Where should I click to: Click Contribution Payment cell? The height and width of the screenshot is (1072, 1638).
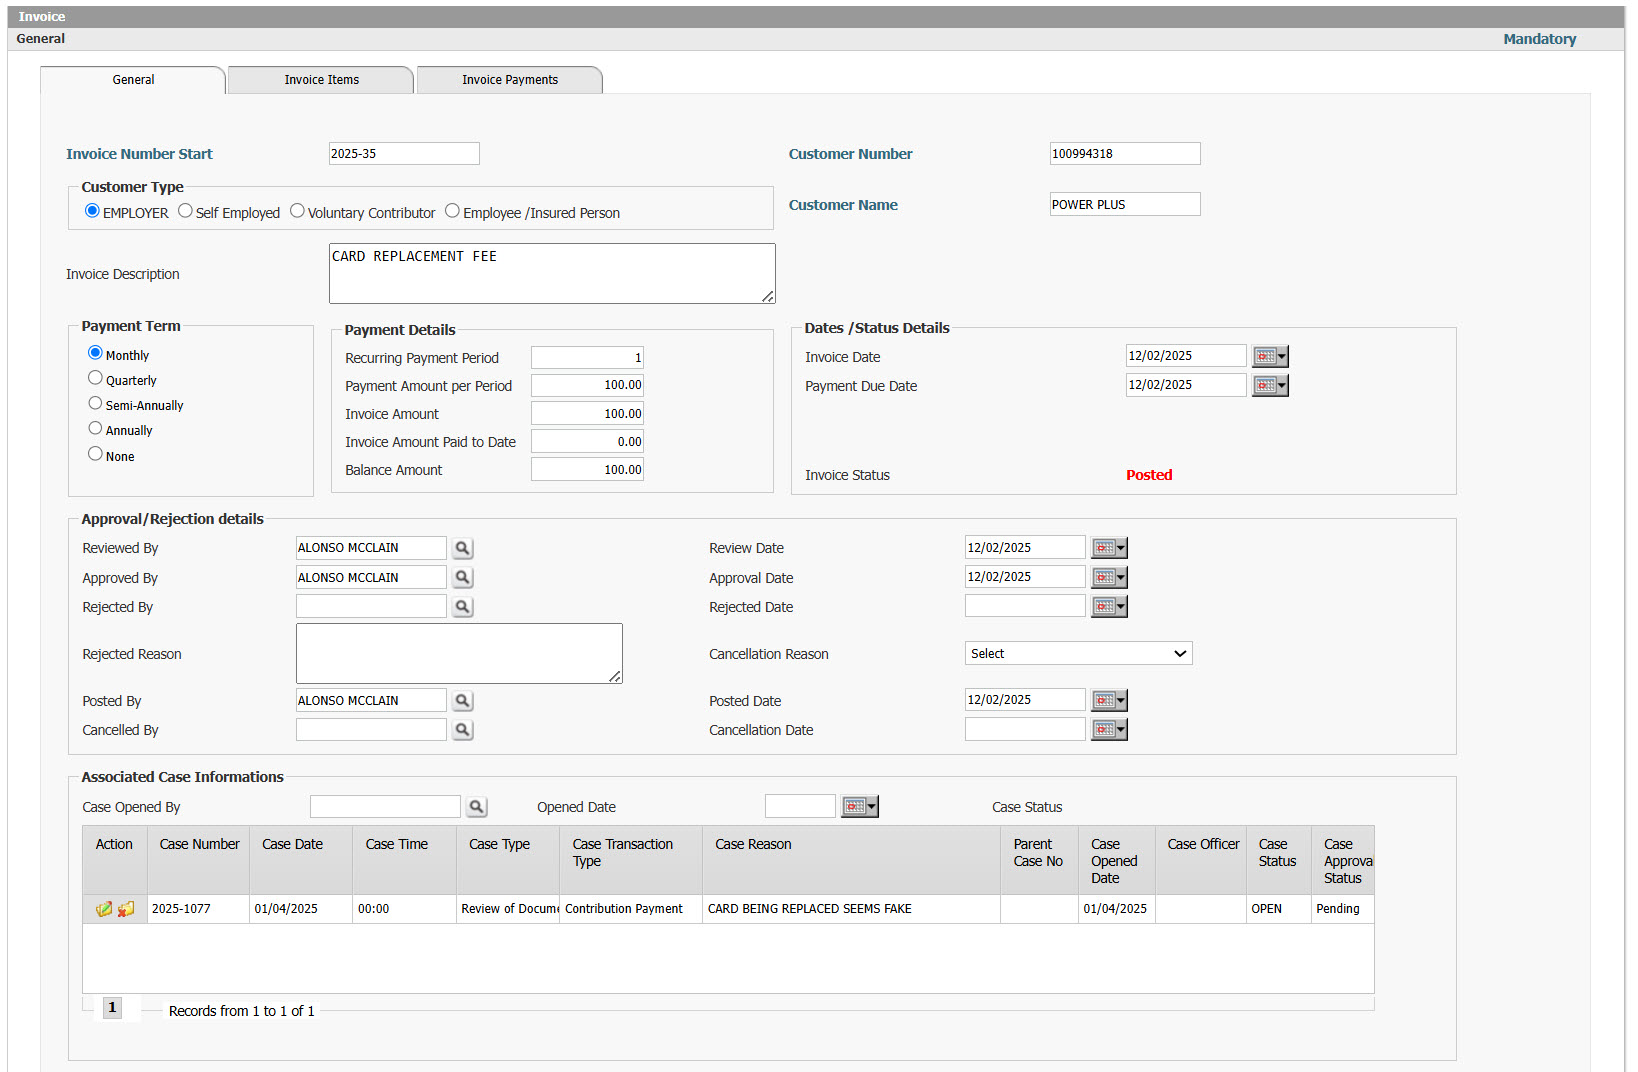pyautogui.click(x=631, y=909)
